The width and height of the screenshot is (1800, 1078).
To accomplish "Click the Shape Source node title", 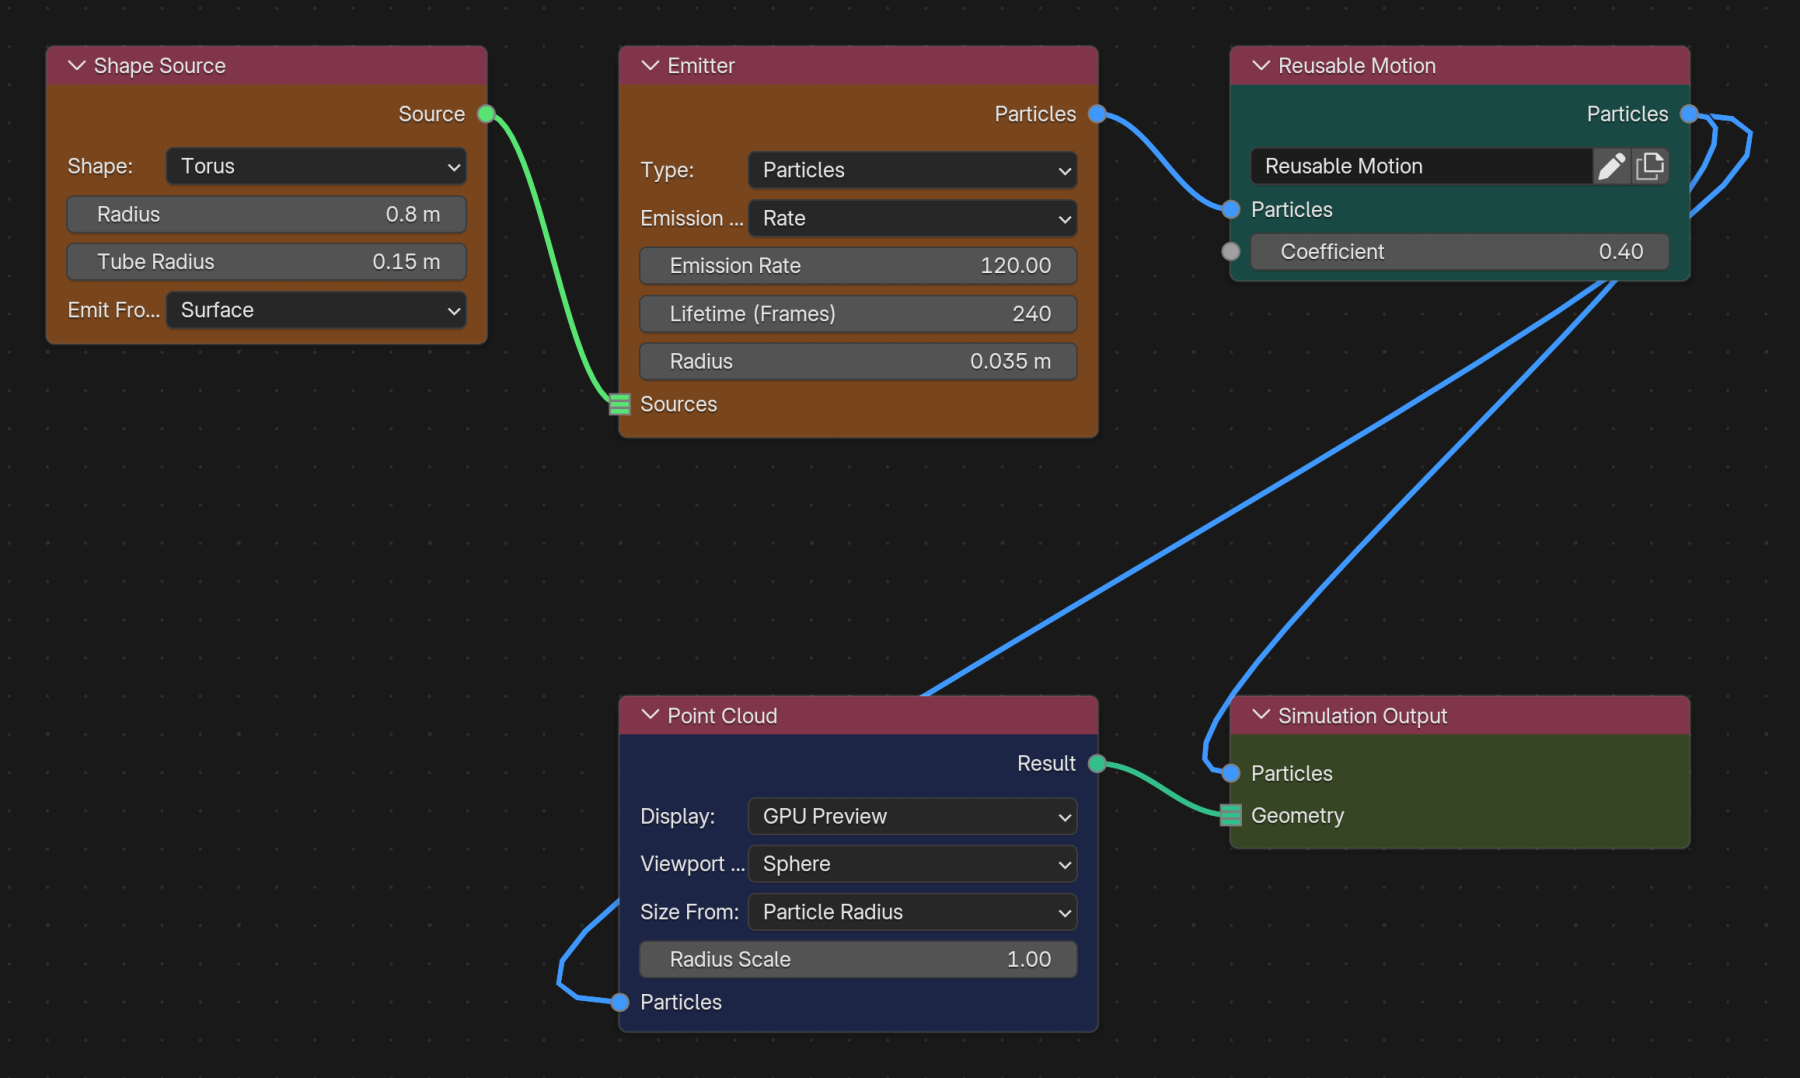I will click(160, 66).
